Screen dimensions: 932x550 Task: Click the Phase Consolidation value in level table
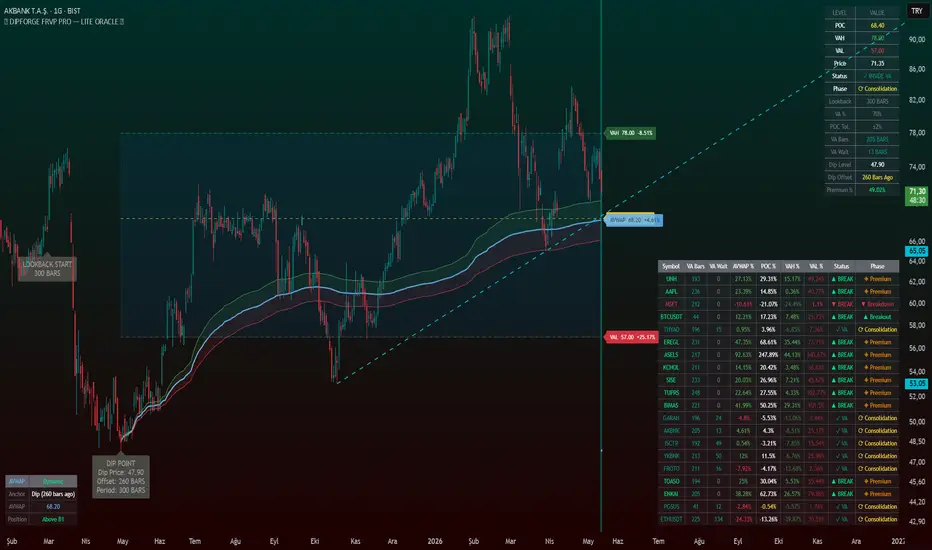pos(877,89)
